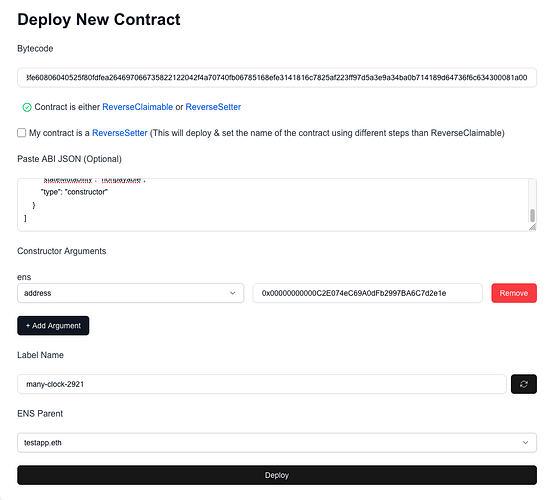Click the ABI JSON textarea scrollbar thumb
This screenshot has width=551, height=500.
click(533, 215)
